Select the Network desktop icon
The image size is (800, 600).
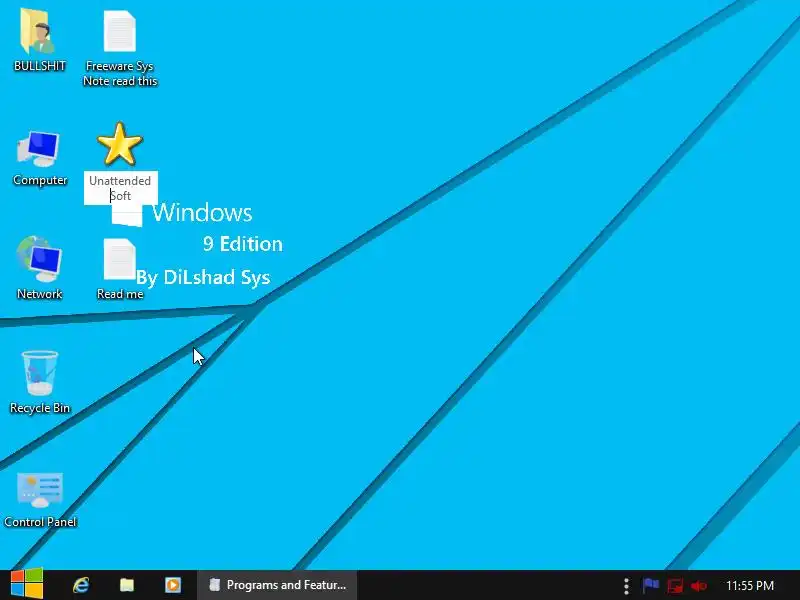pyautogui.click(x=39, y=259)
